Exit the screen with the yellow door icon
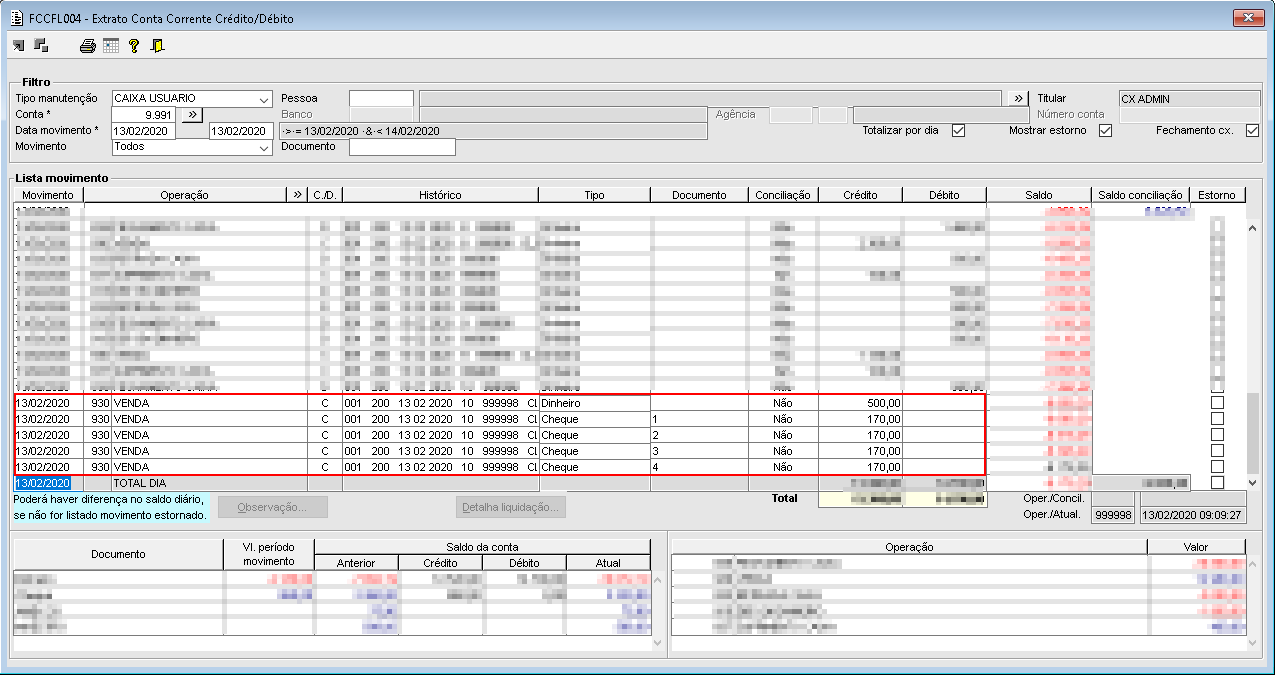The image size is (1275, 675). (x=157, y=45)
